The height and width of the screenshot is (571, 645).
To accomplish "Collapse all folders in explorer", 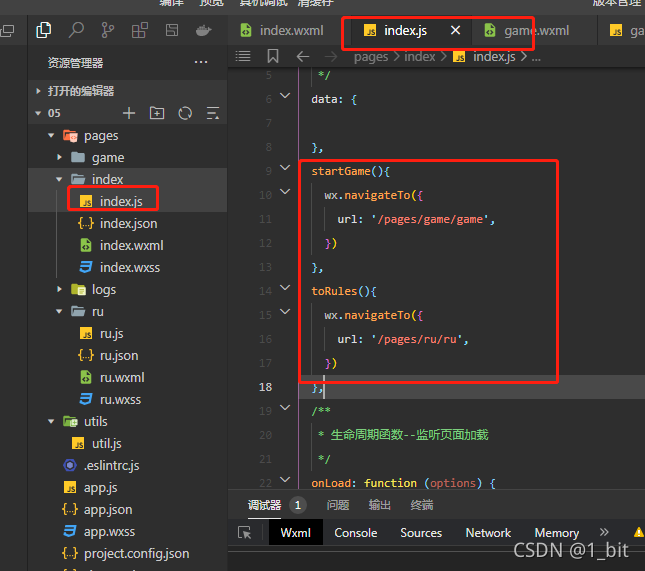I will [213, 113].
